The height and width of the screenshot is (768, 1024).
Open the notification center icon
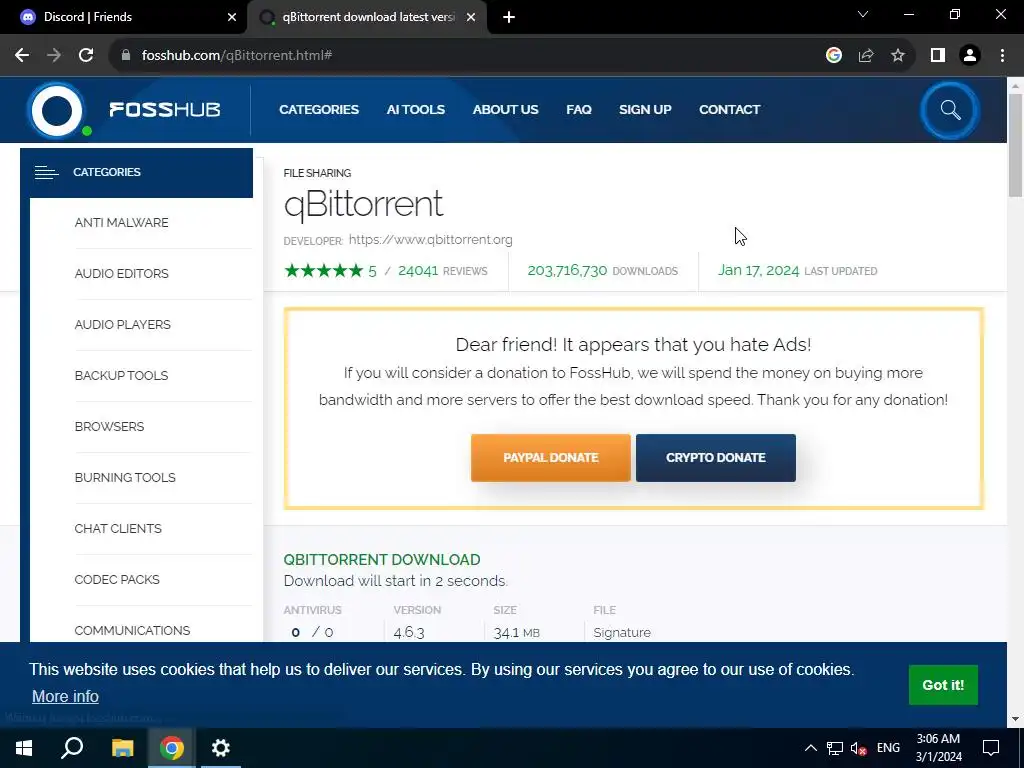[991, 748]
